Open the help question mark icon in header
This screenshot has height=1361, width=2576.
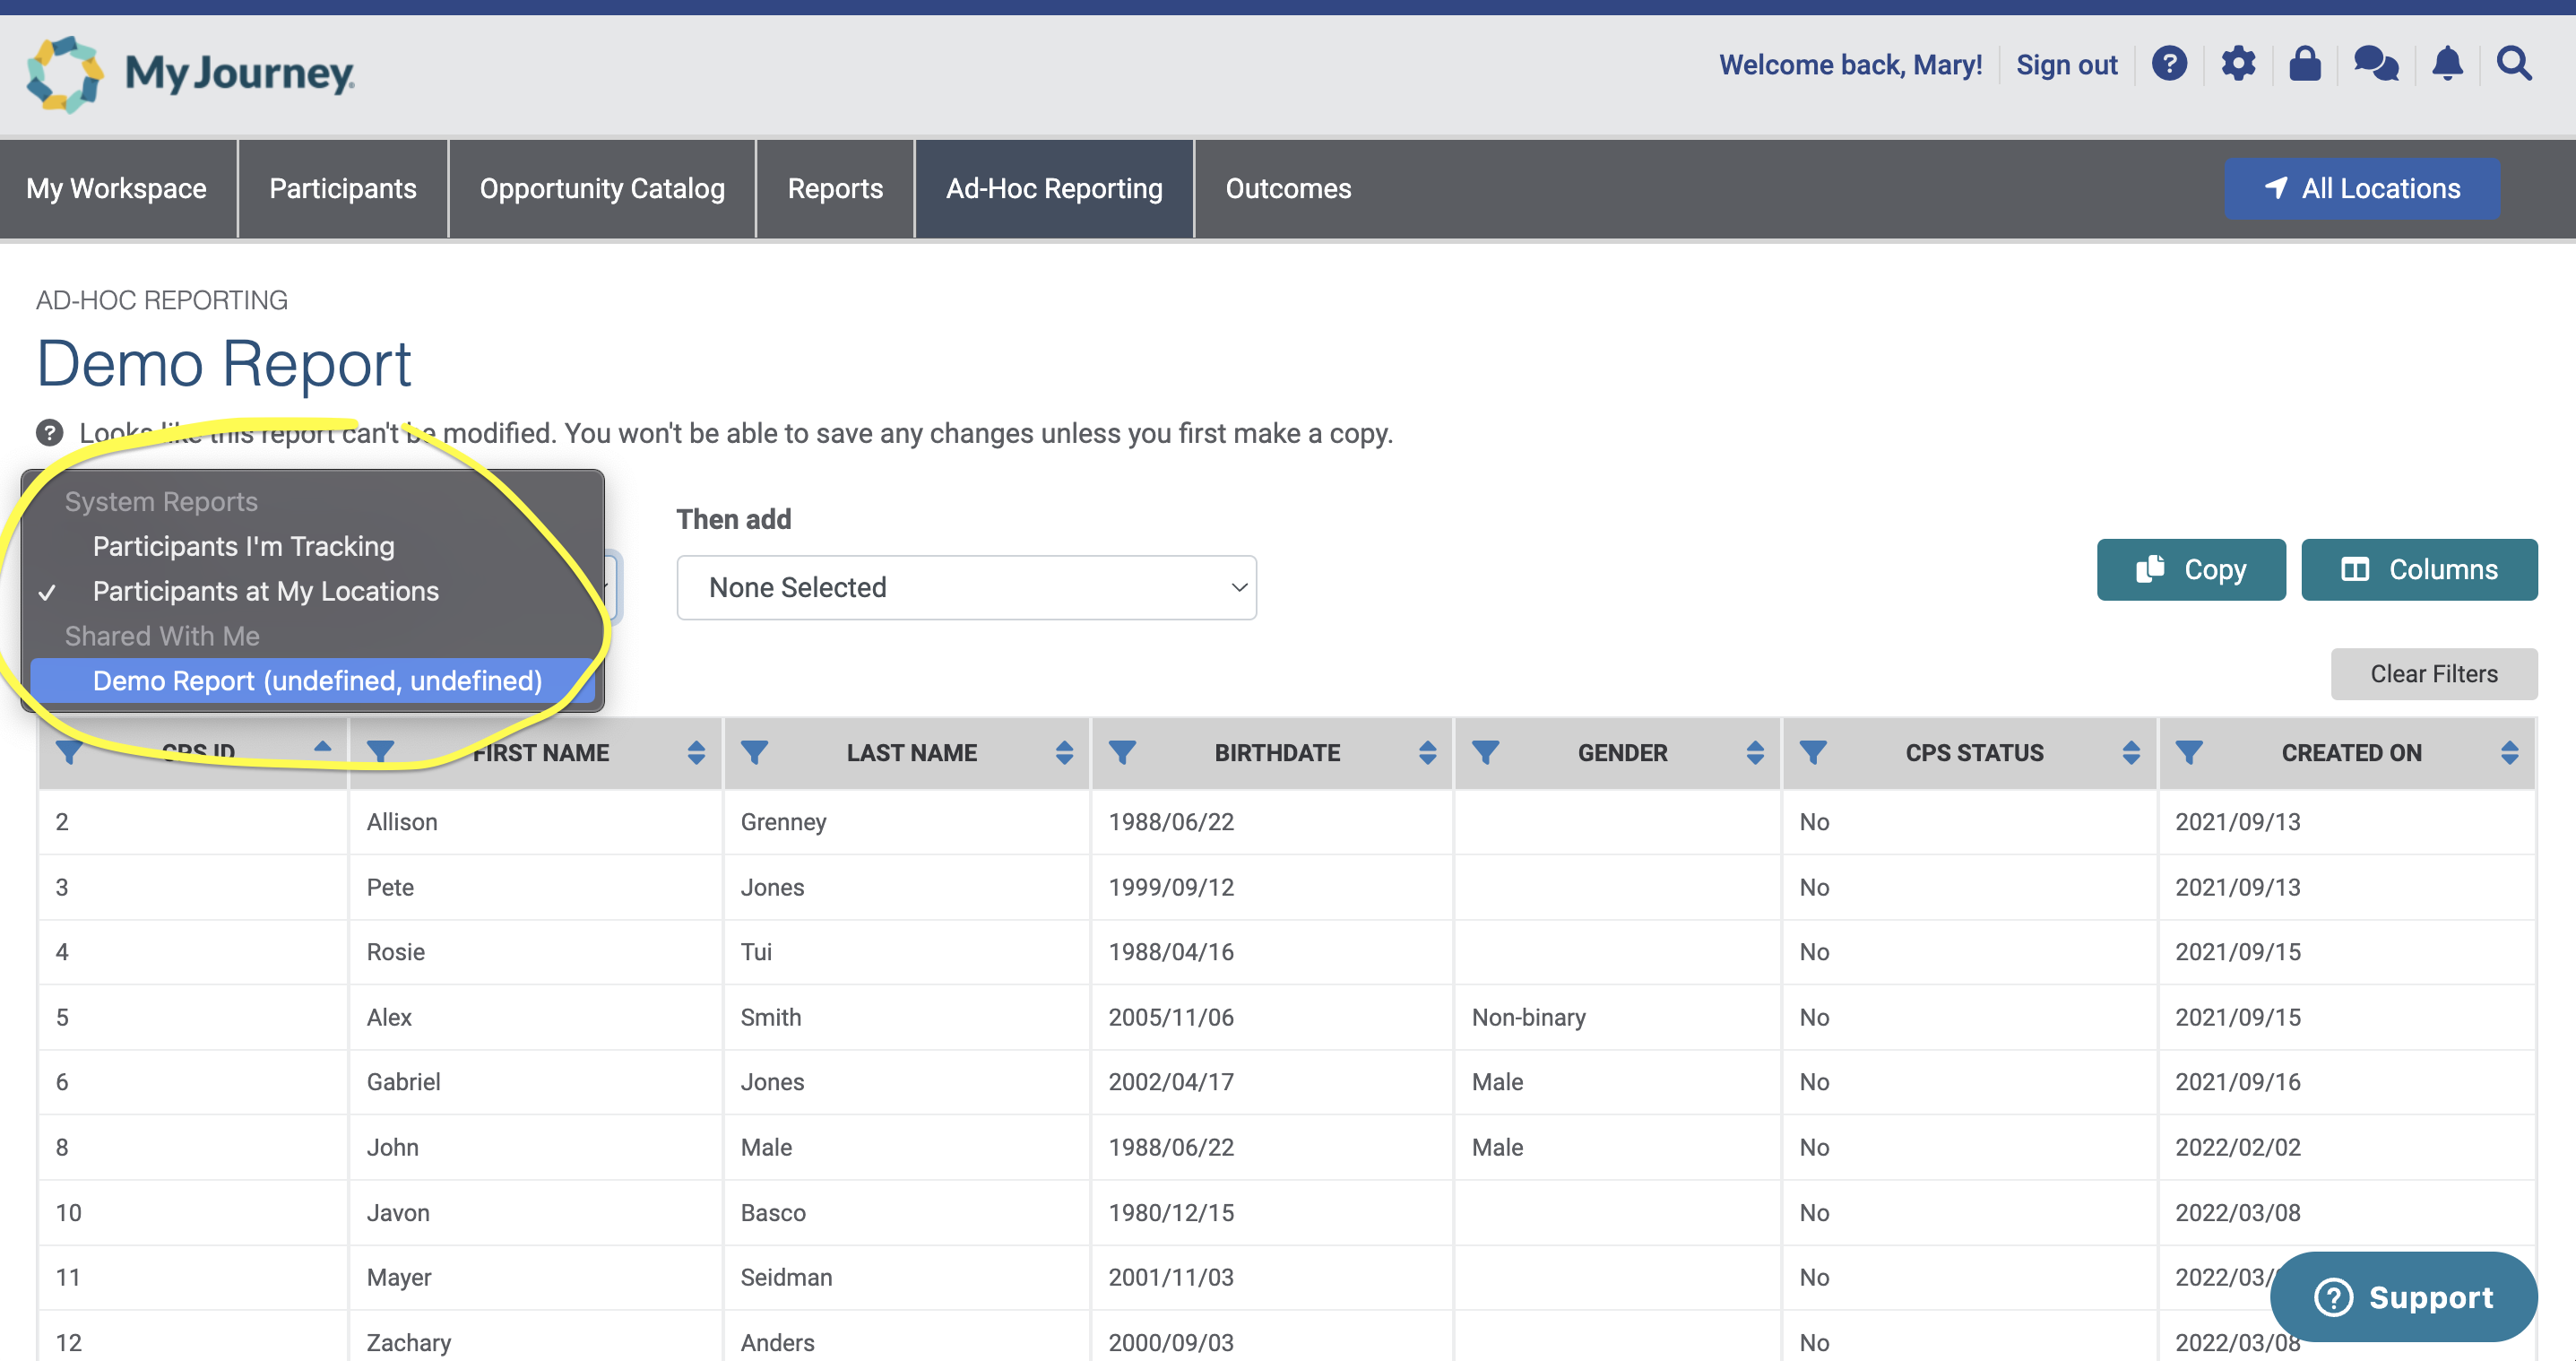tap(2169, 64)
